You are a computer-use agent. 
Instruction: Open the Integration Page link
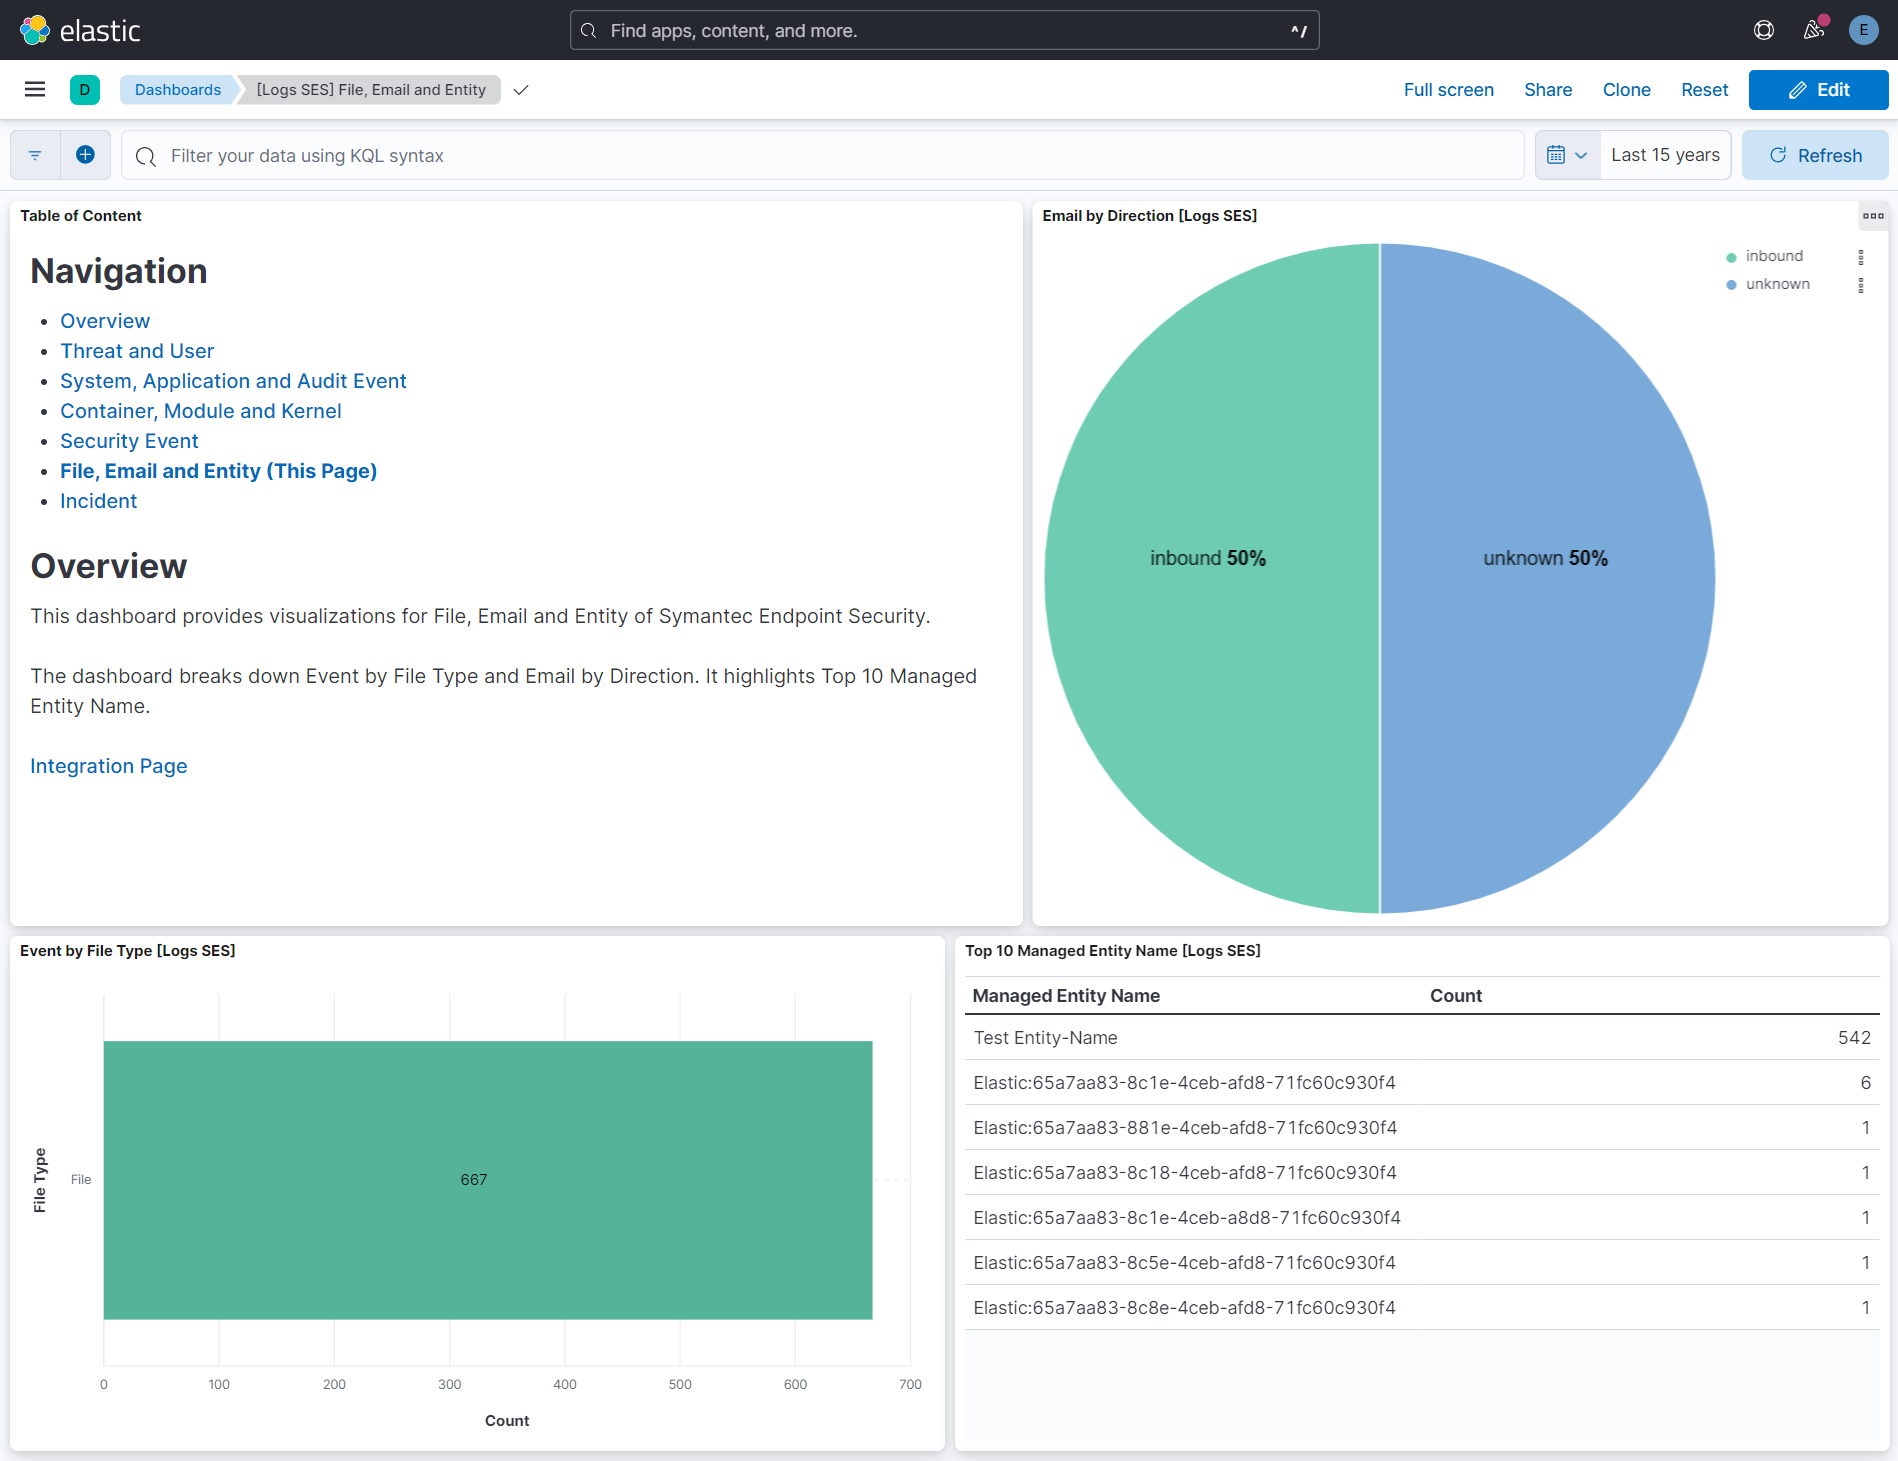coord(109,766)
